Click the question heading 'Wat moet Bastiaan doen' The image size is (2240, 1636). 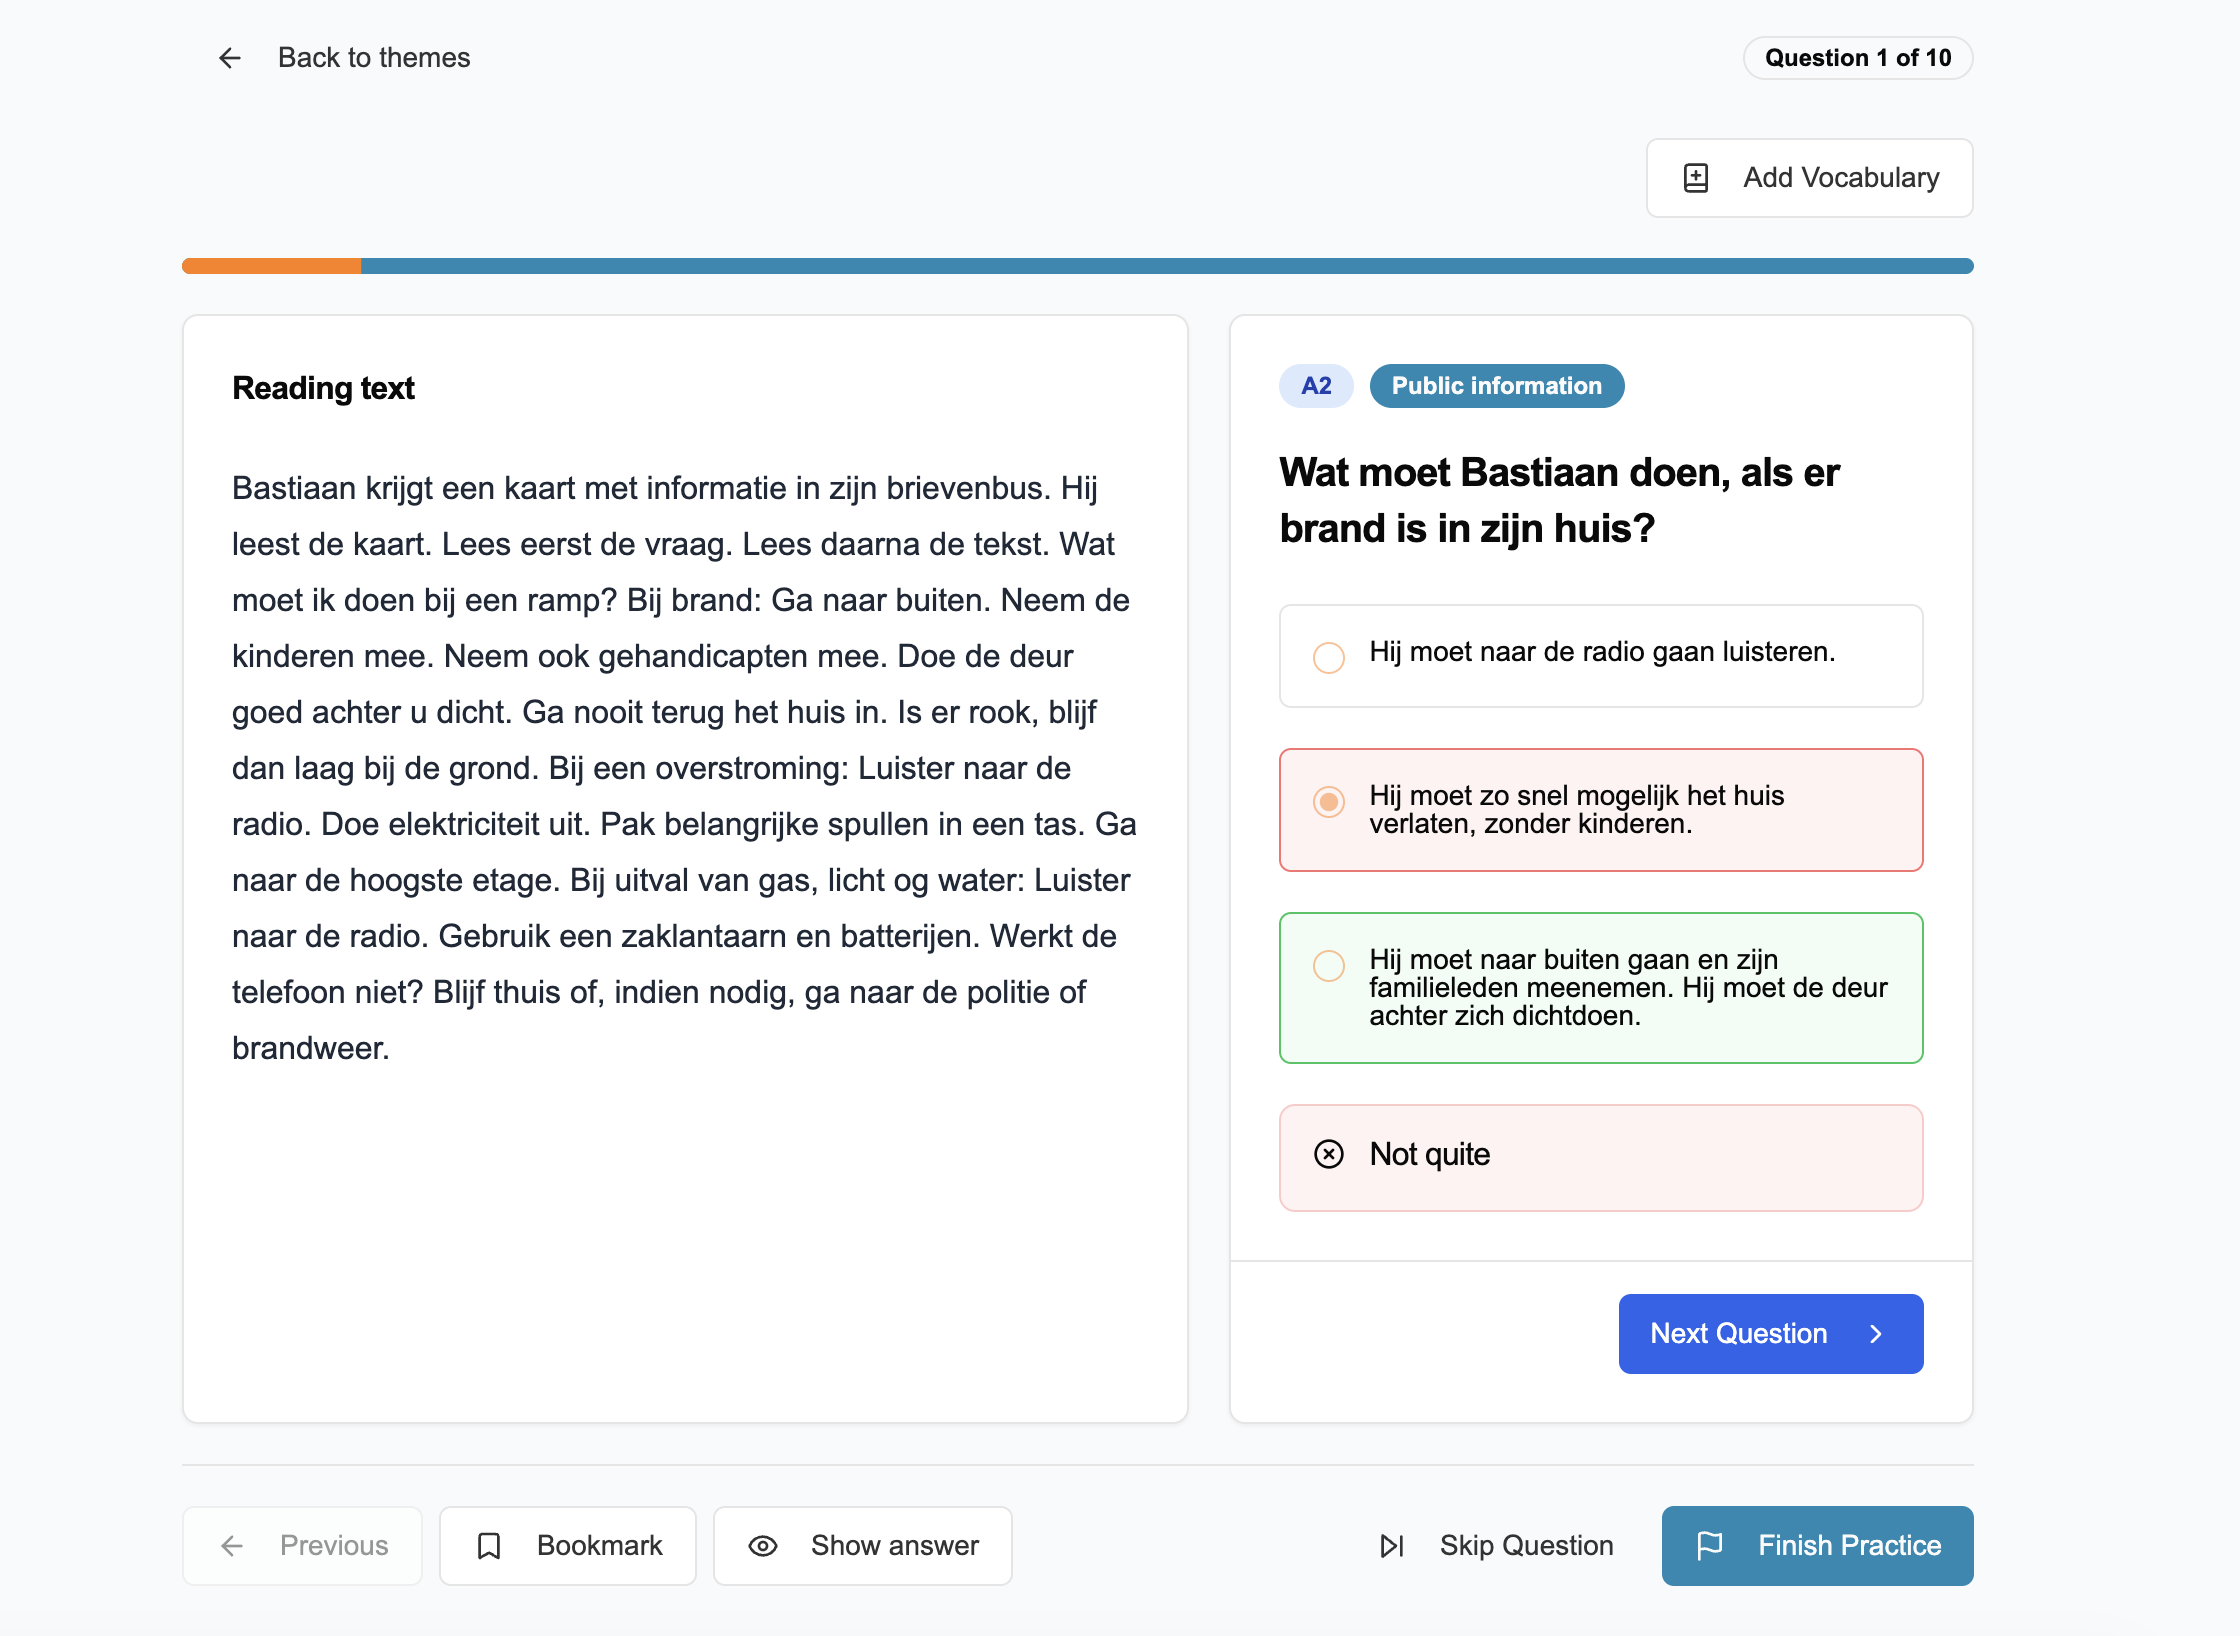pos(1559,500)
